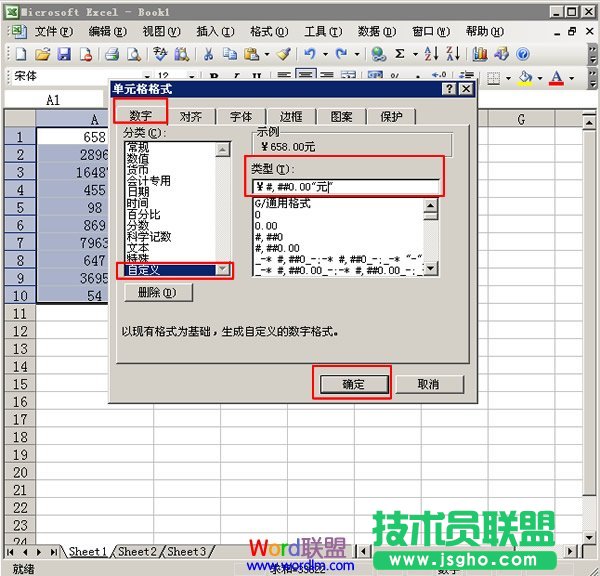Viewport: 600px width, 576px height.
Task: Open the font color dropdown arrow
Action: [573, 77]
